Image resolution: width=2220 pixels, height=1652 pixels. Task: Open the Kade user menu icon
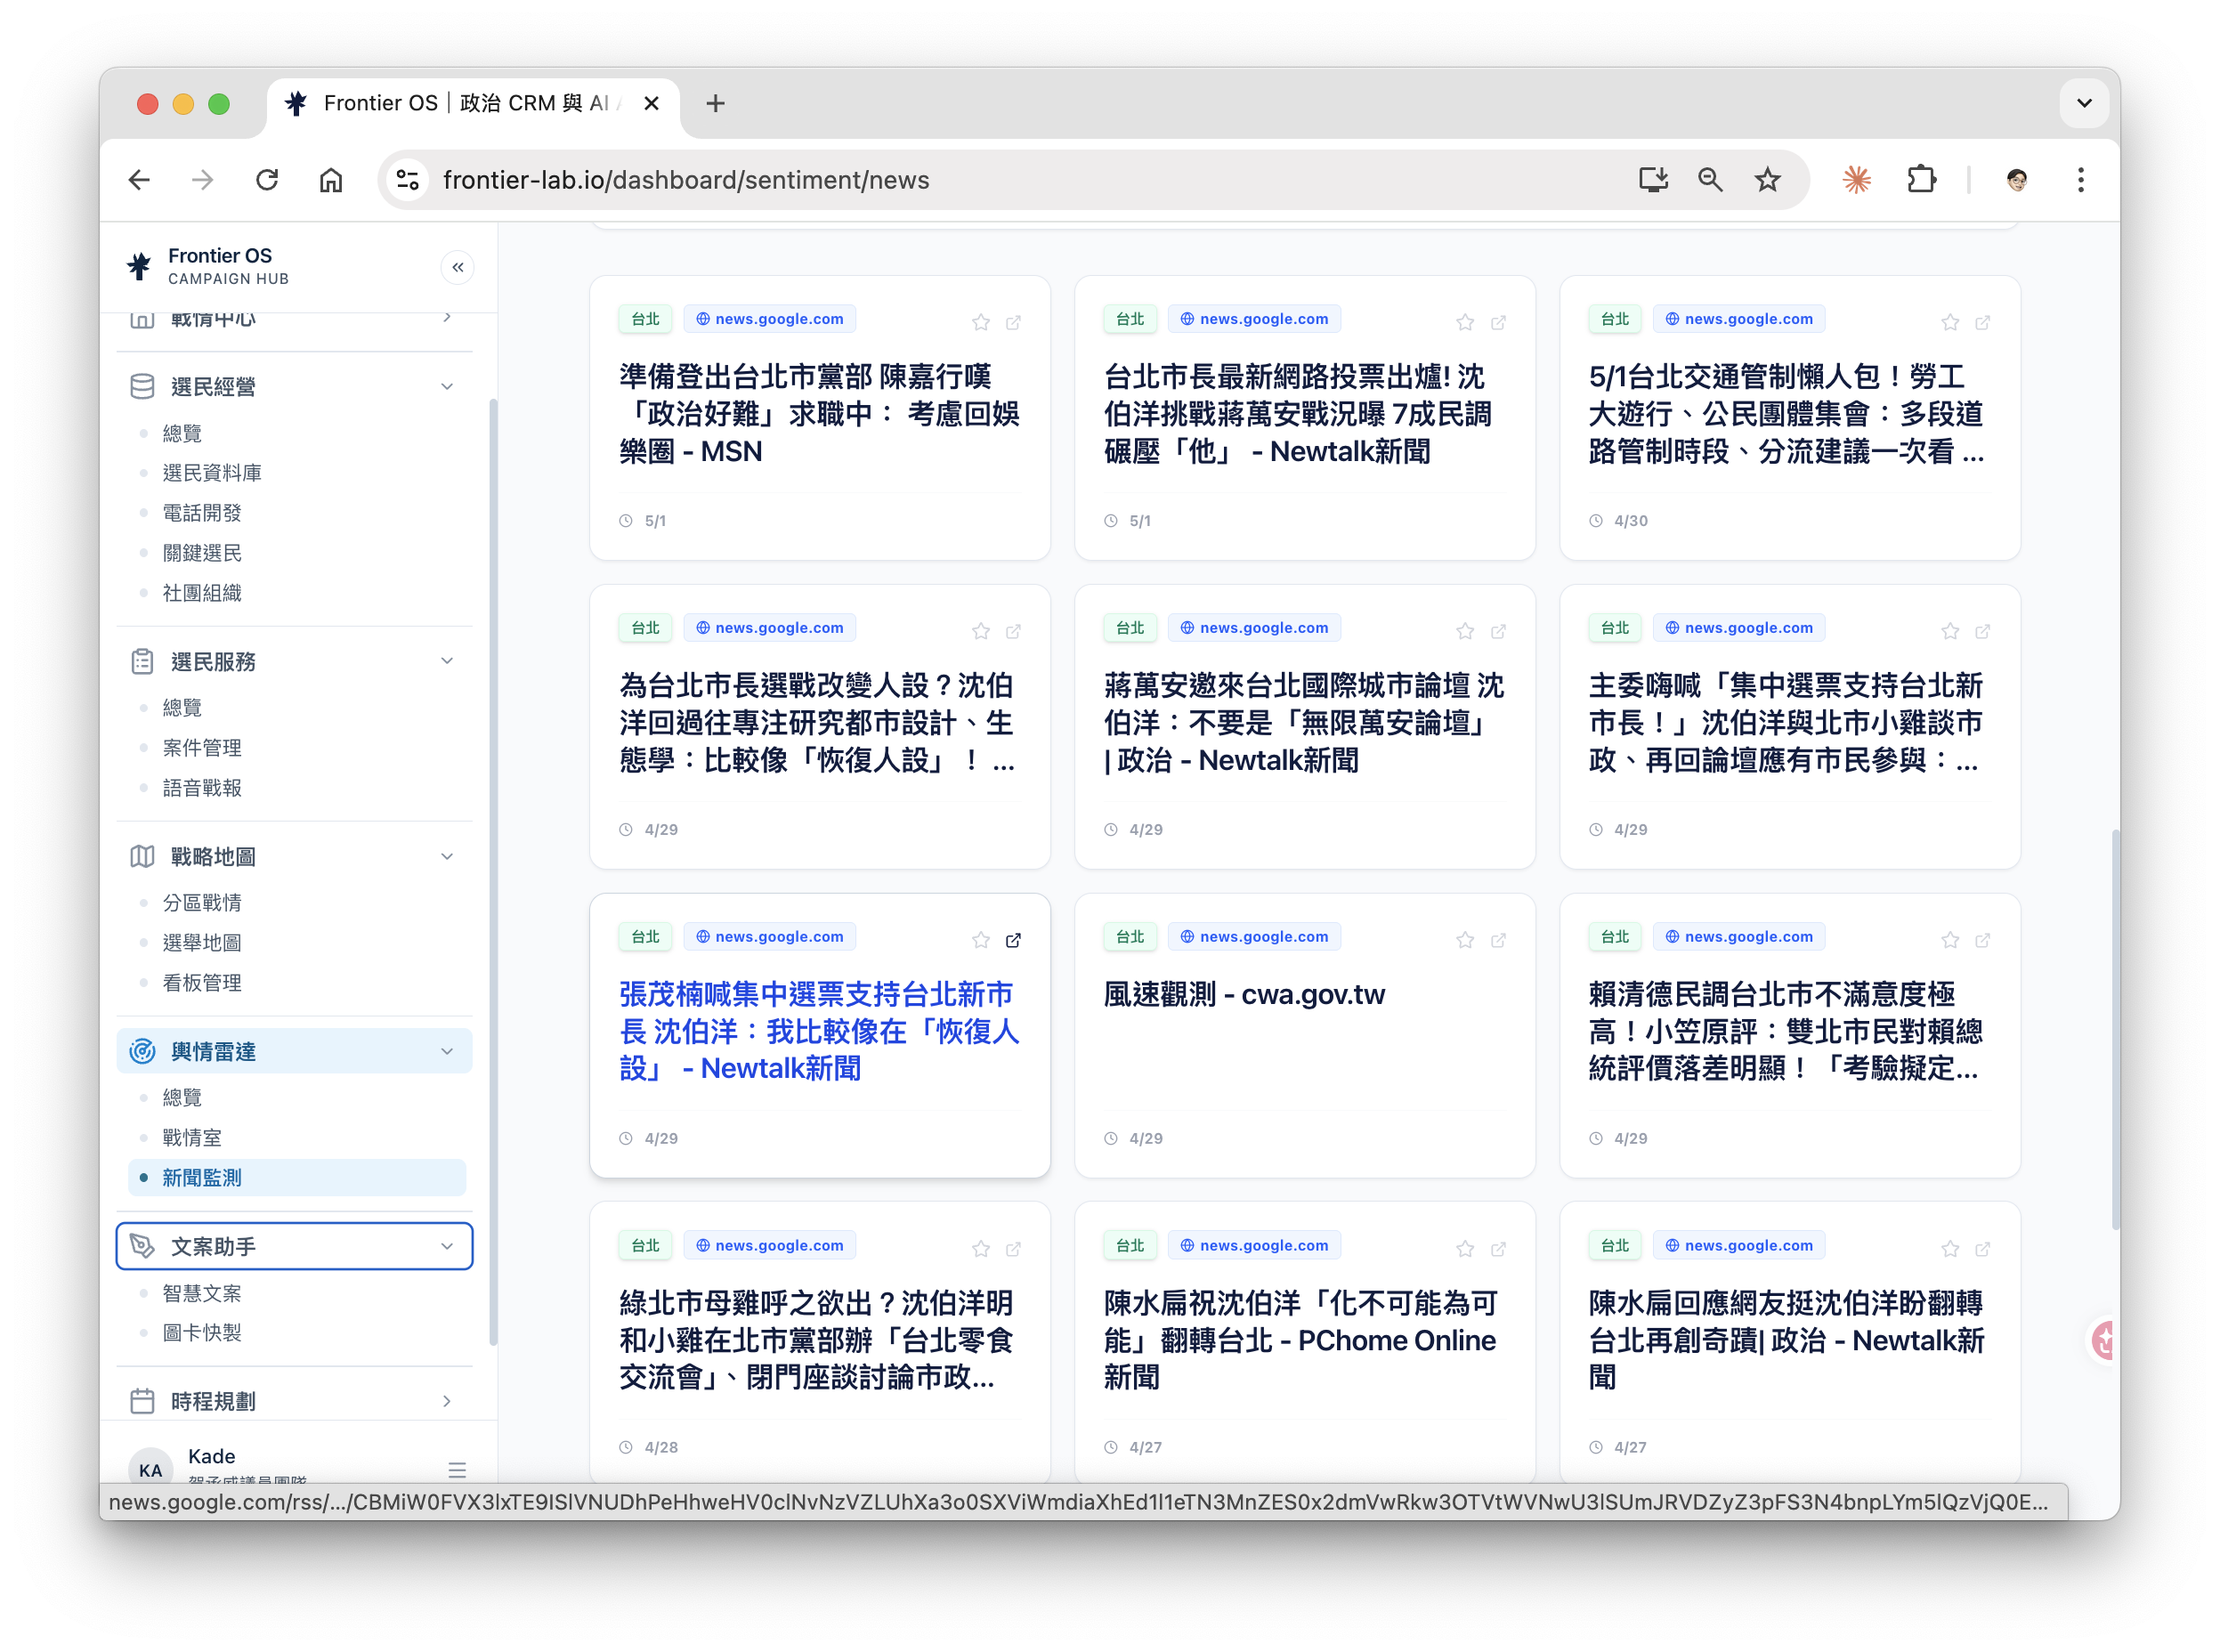point(457,1470)
